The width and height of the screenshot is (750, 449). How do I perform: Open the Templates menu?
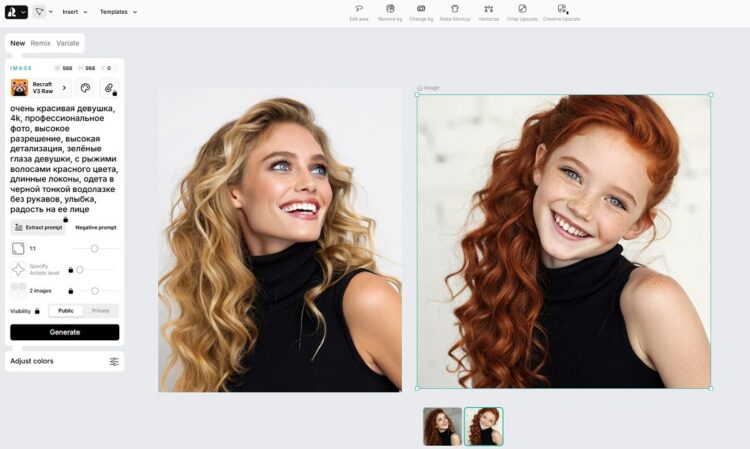[118, 12]
